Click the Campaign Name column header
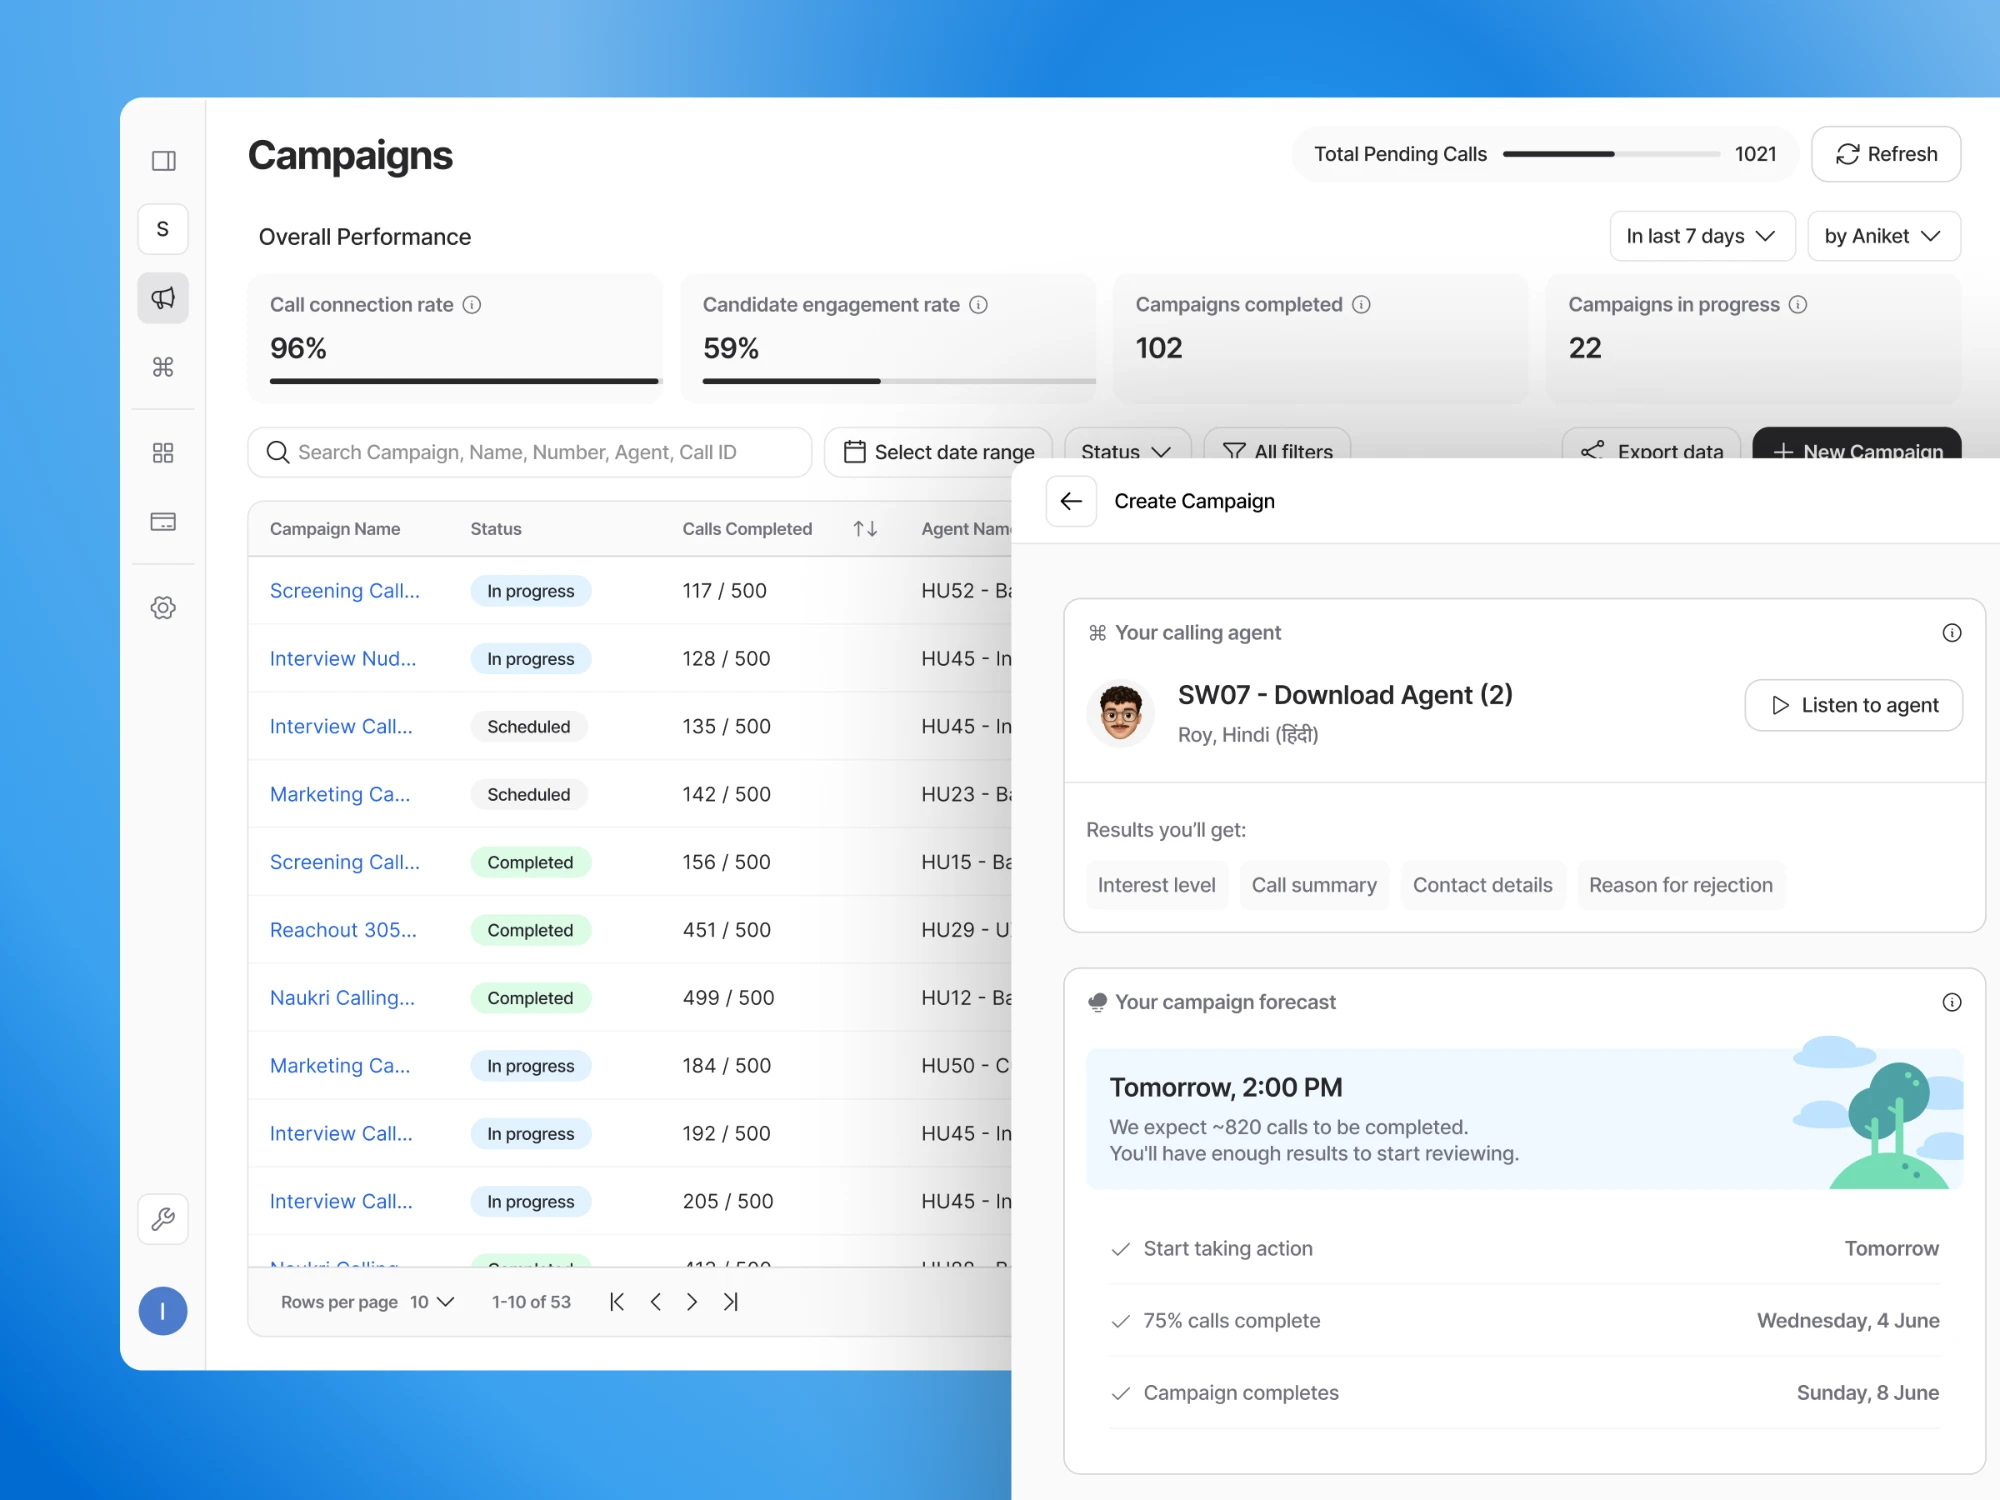 pyautogui.click(x=335, y=529)
